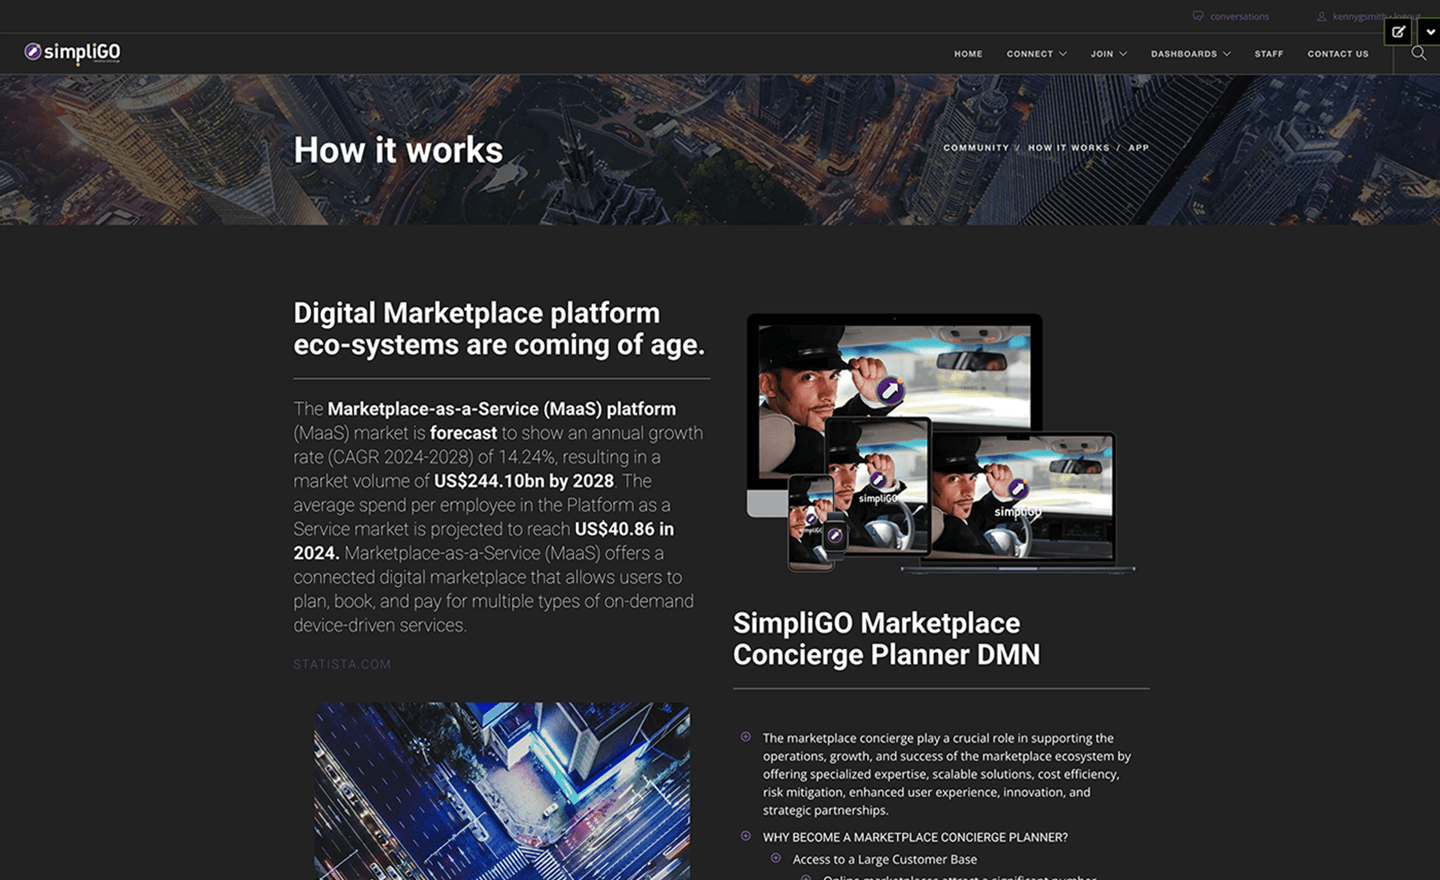Click 'WHY BECOME A MARKETPLACE CONCIERGE PLANNER?' text

915,837
